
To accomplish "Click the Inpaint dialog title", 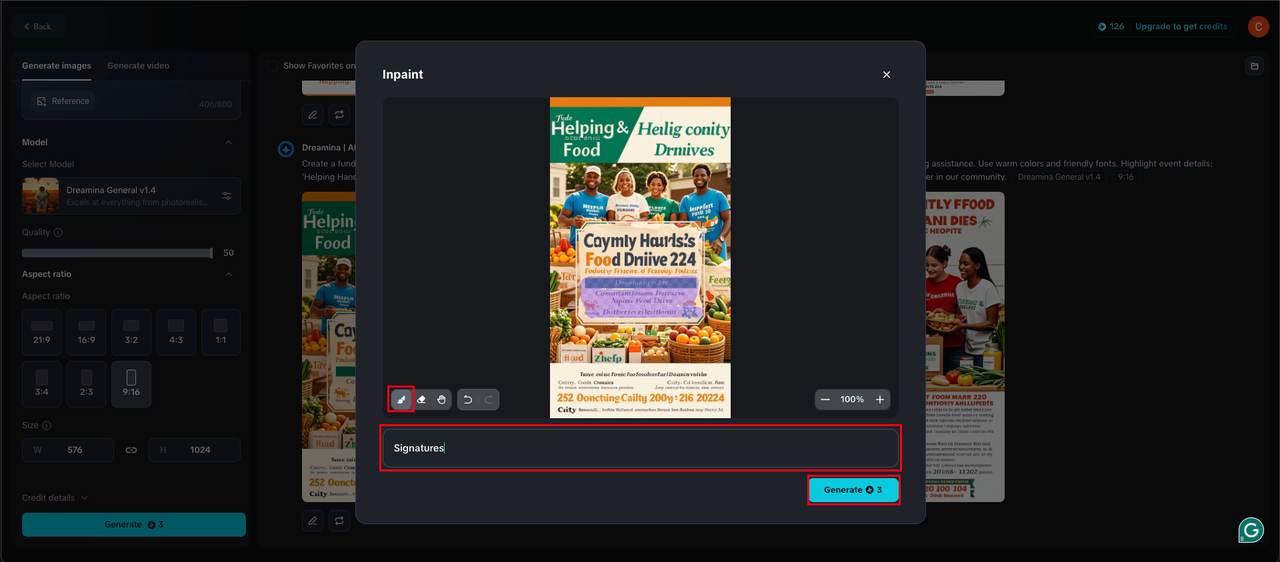I will [402, 74].
